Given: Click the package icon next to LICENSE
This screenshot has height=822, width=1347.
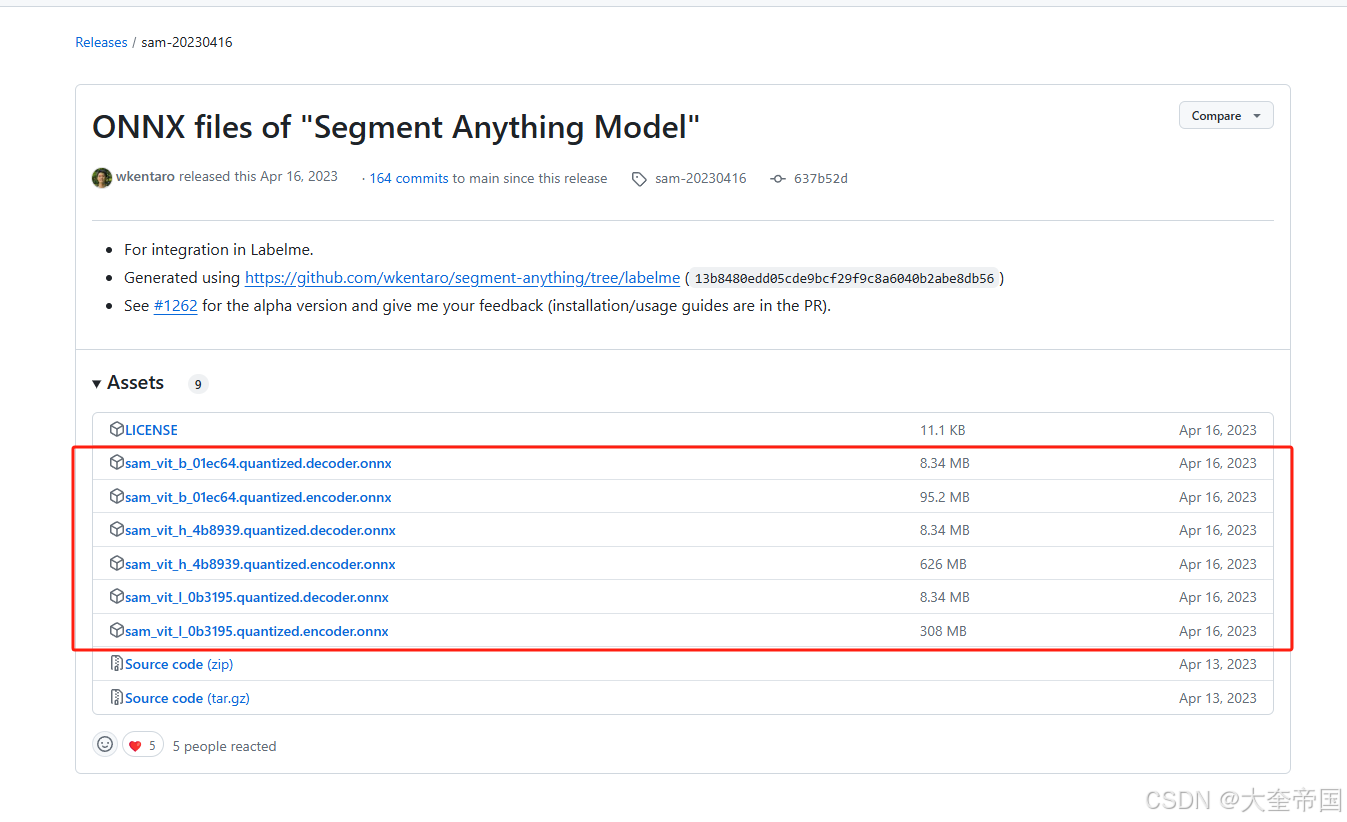Looking at the screenshot, I should (x=117, y=430).
